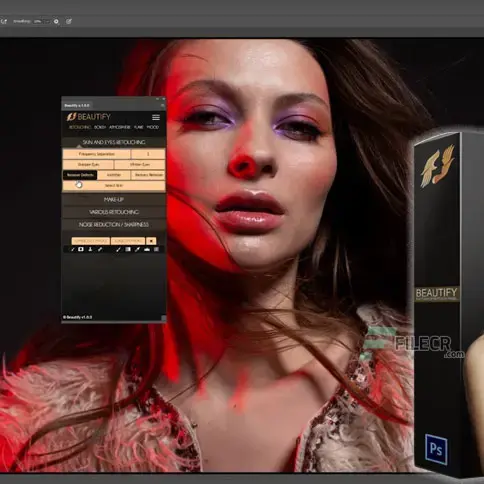Click the gradient square icon in Beautify bottom toolbar

click(x=128, y=249)
